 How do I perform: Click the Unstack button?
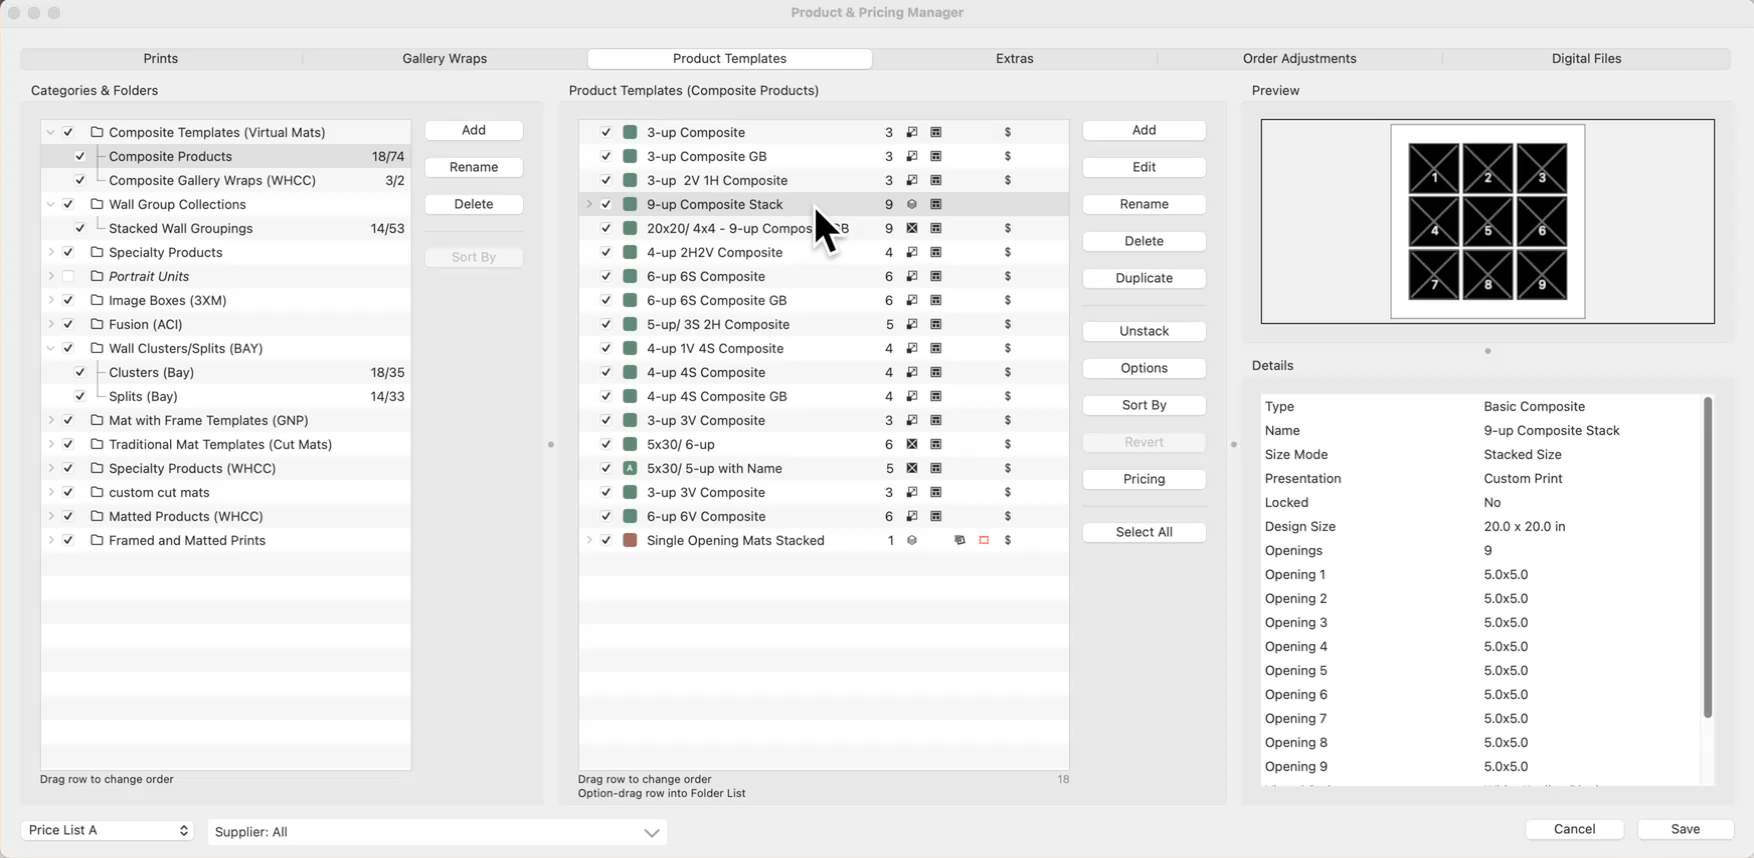[x=1143, y=331]
